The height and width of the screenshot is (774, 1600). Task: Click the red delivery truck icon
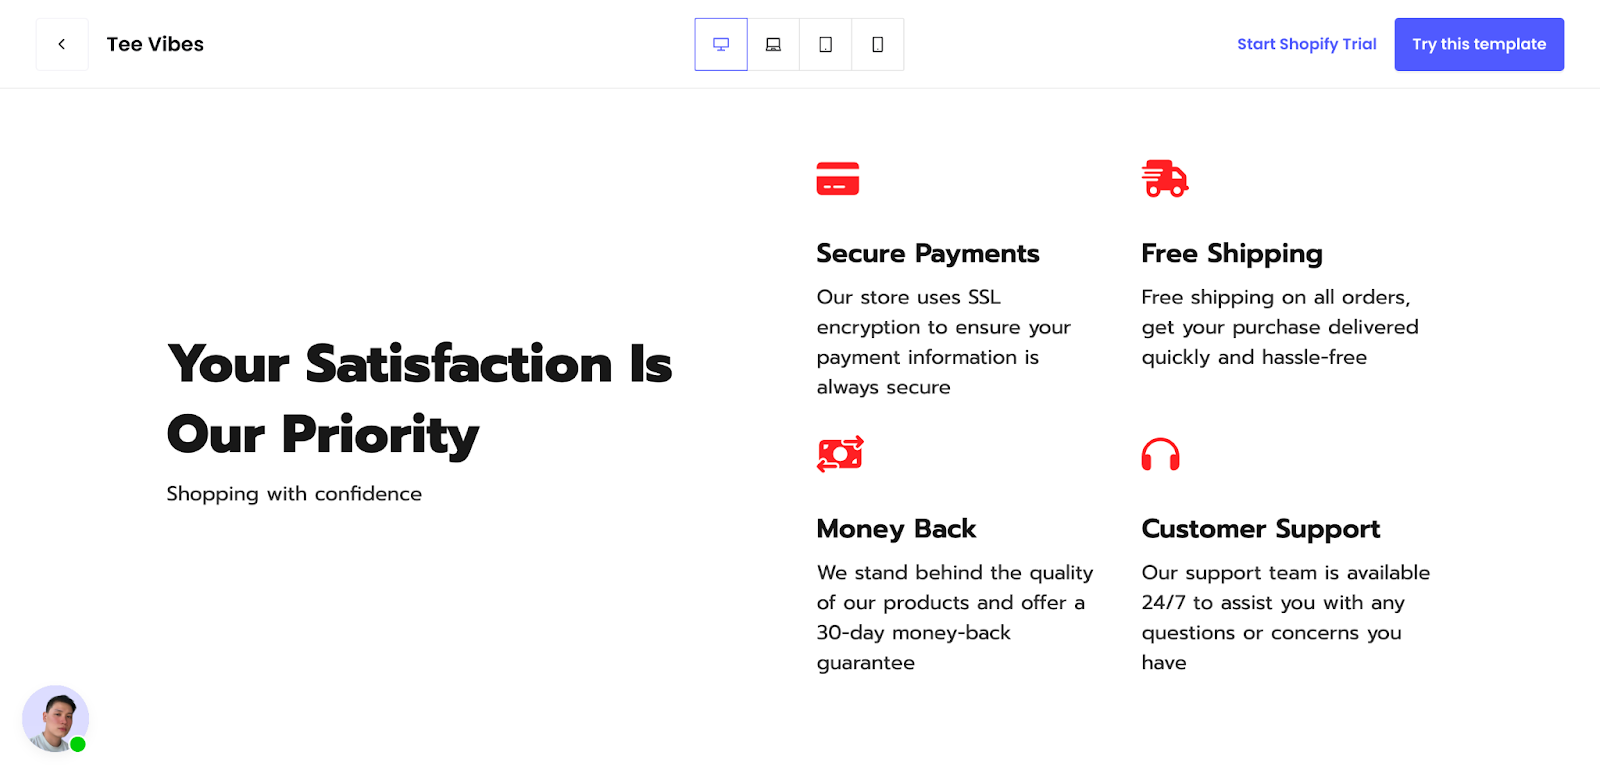[1165, 178]
